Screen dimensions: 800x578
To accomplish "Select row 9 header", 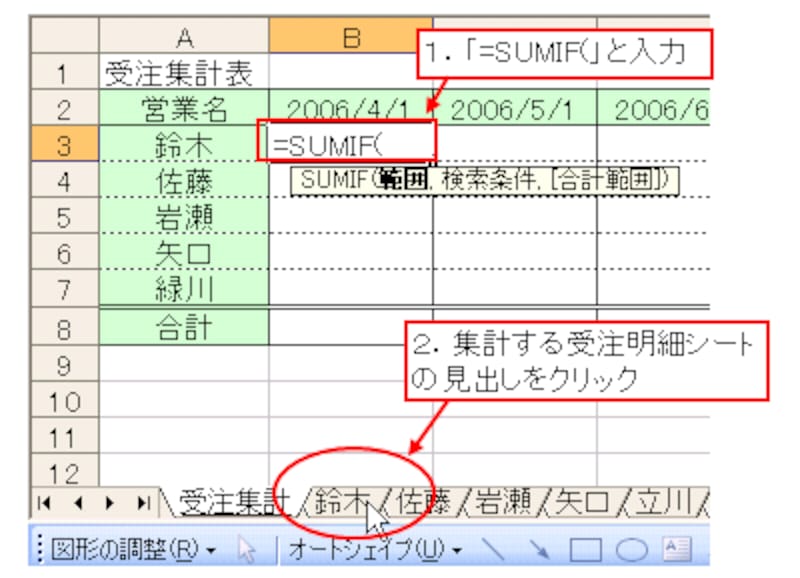I will click(64, 364).
